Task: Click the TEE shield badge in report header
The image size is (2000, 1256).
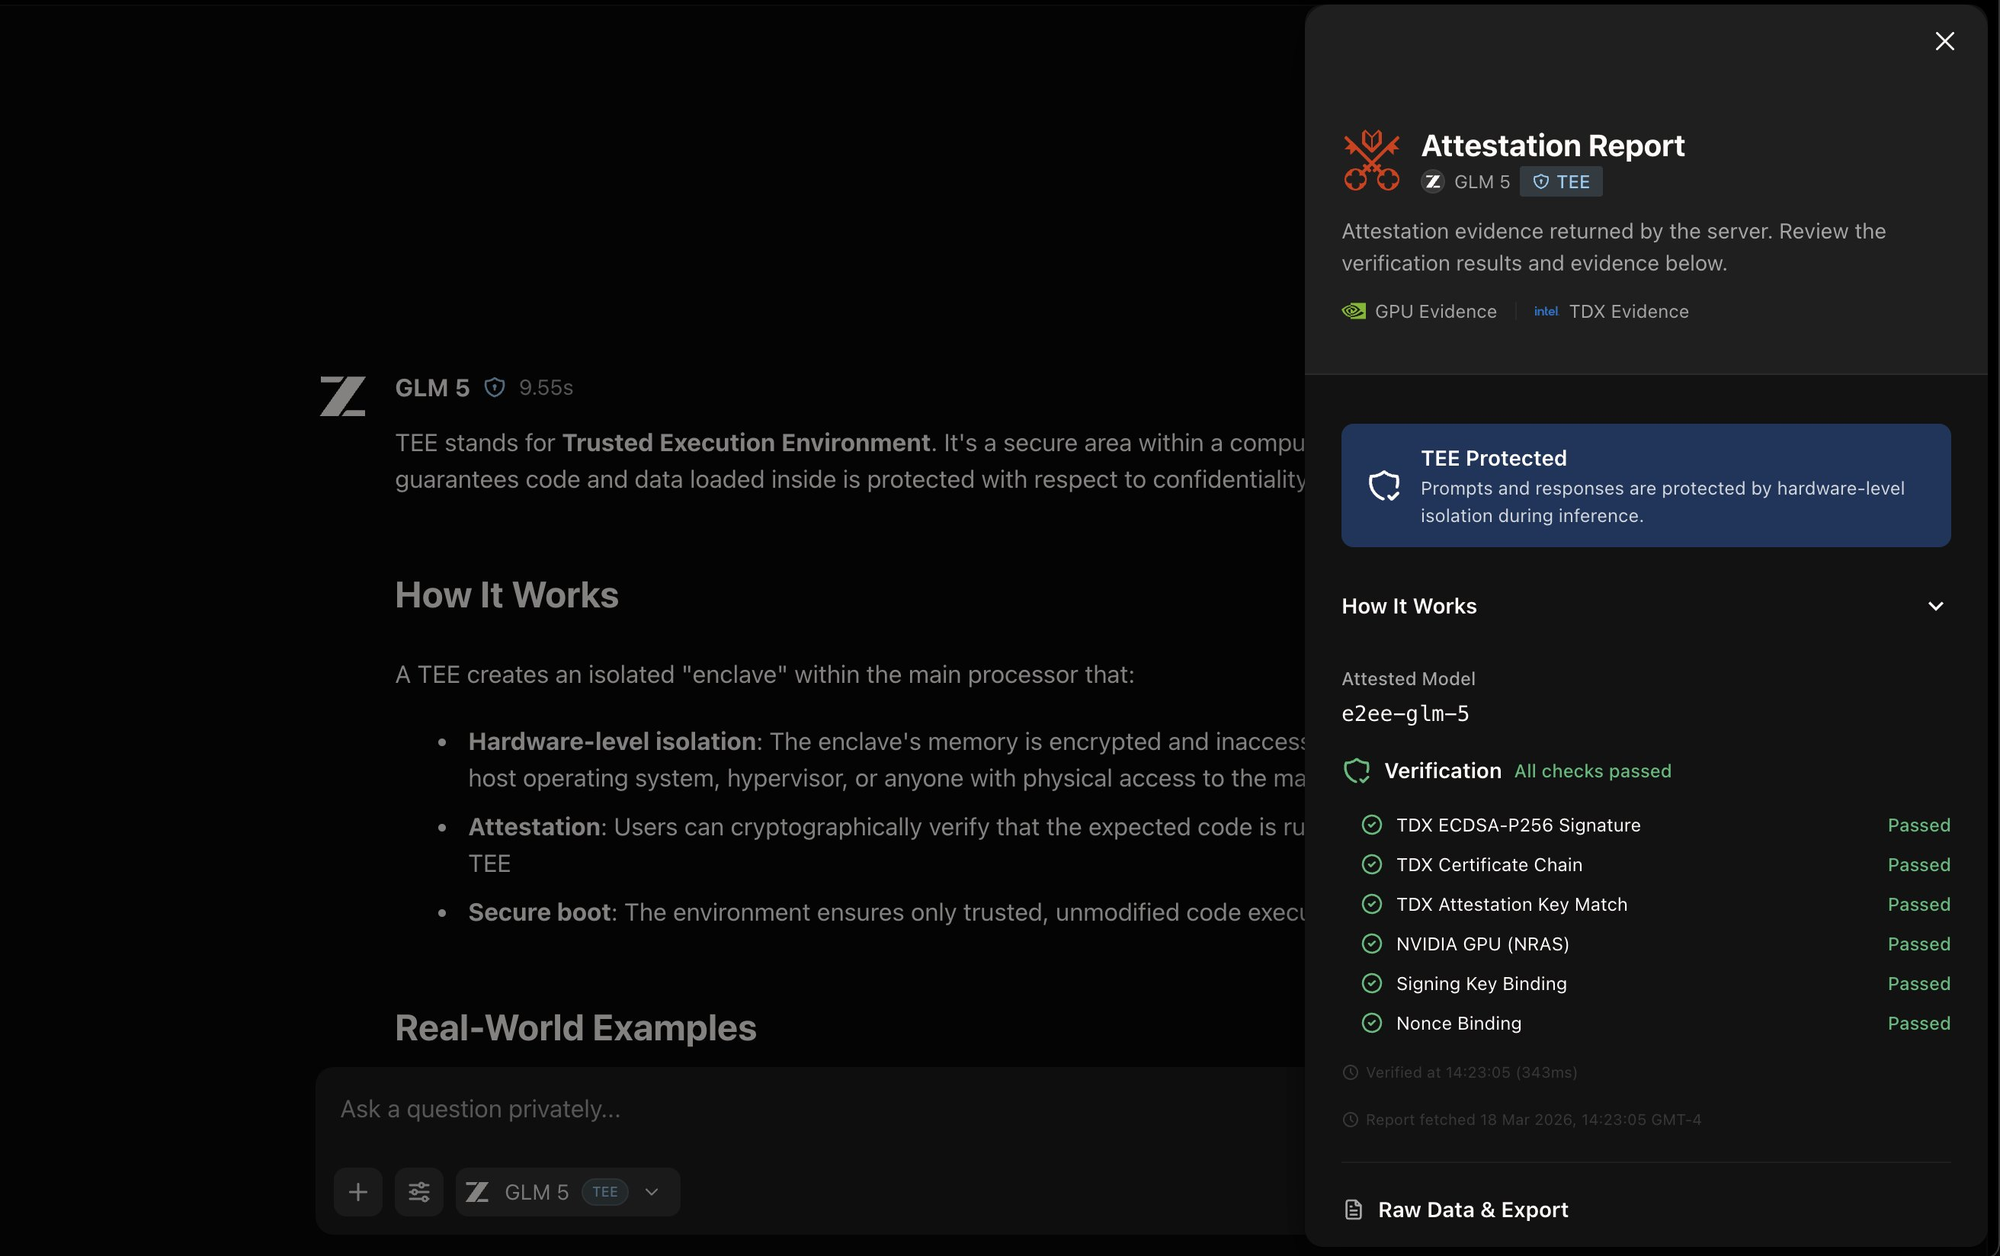Action: [1561, 182]
